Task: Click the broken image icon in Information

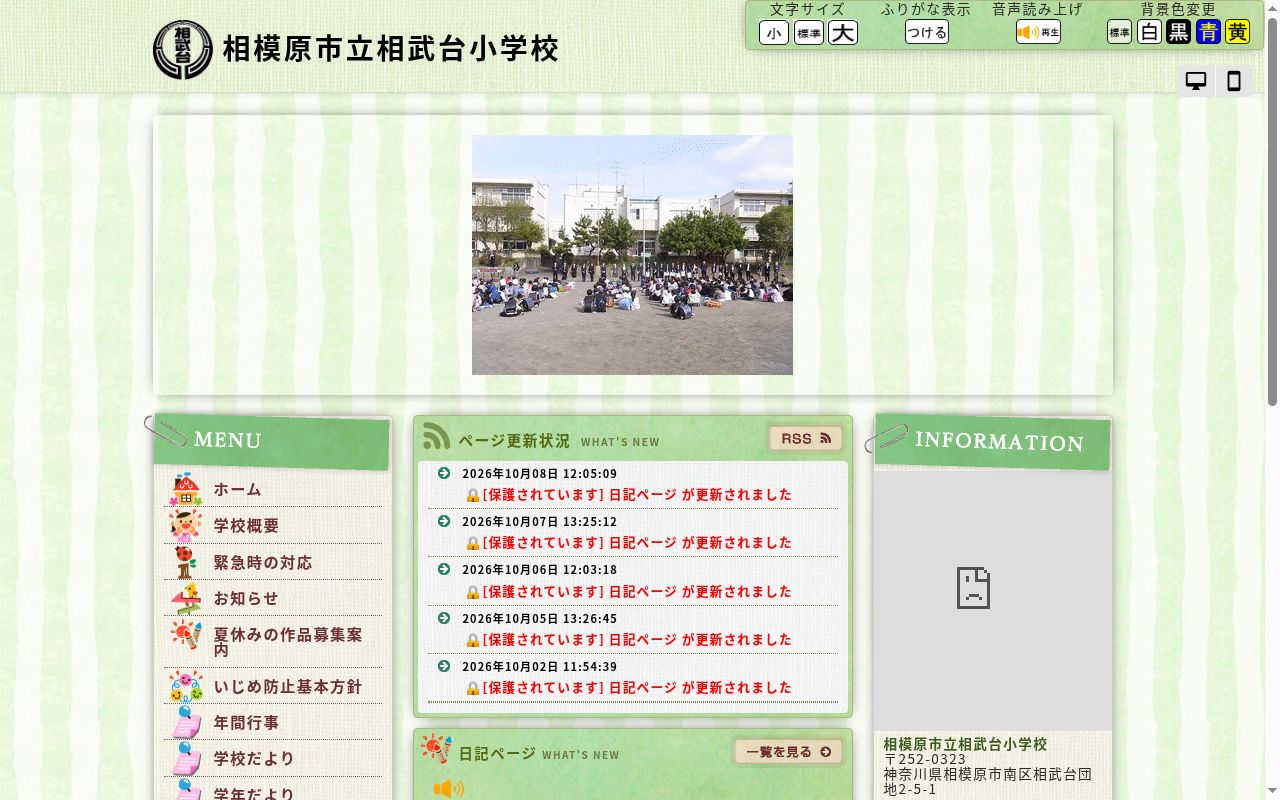Action: tap(973, 588)
